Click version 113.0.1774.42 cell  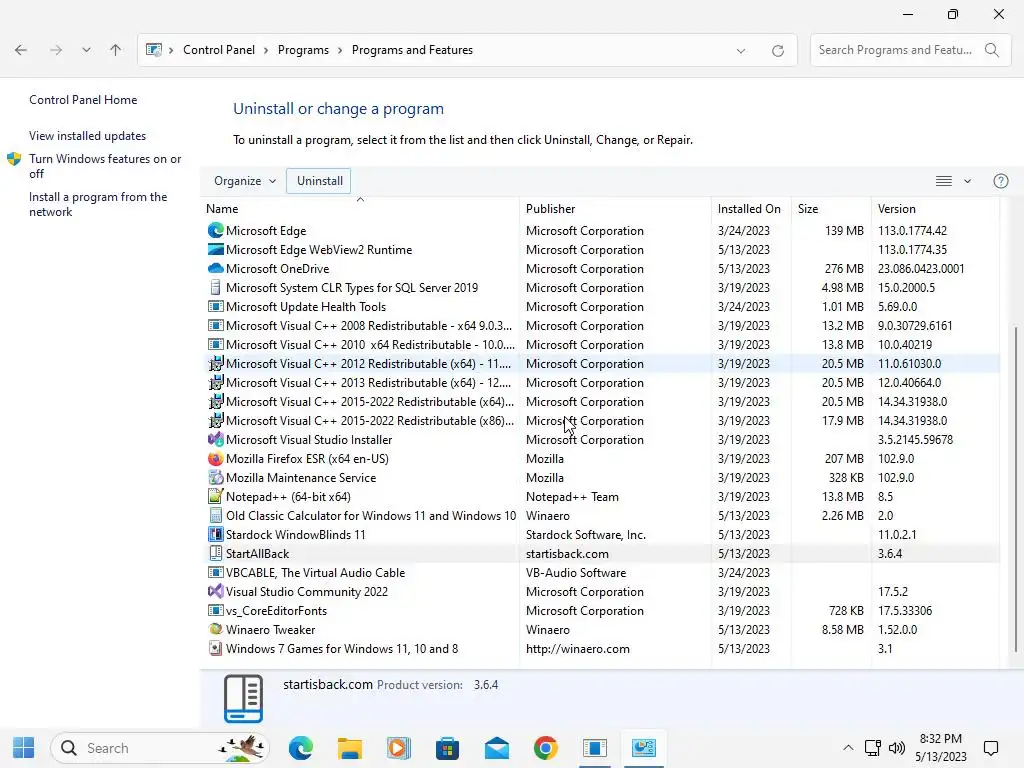912,231
